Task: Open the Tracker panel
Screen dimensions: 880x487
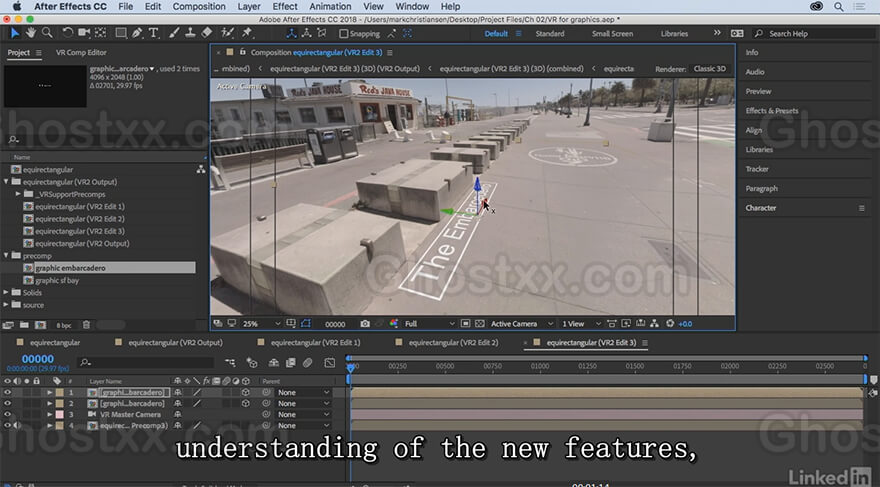Action: click(757, 169)
